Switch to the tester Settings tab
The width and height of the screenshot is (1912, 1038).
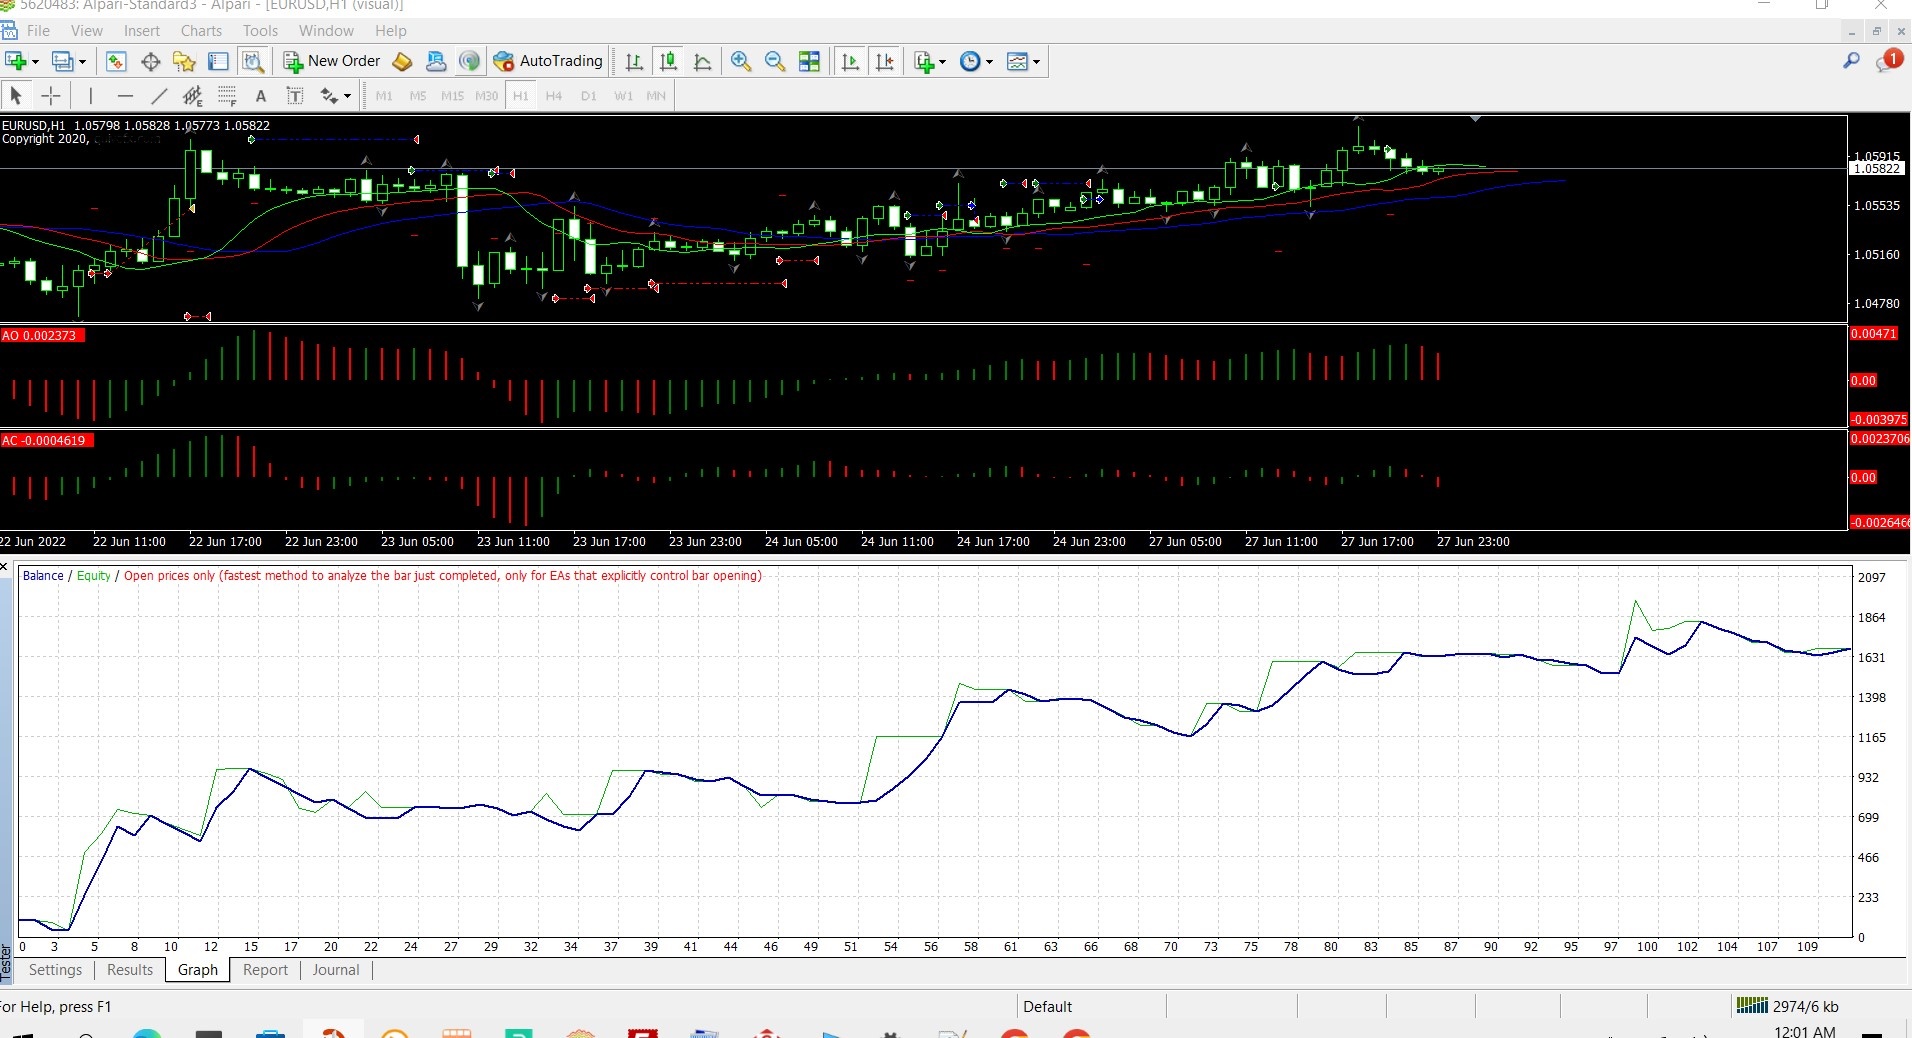tap(55, 970)
